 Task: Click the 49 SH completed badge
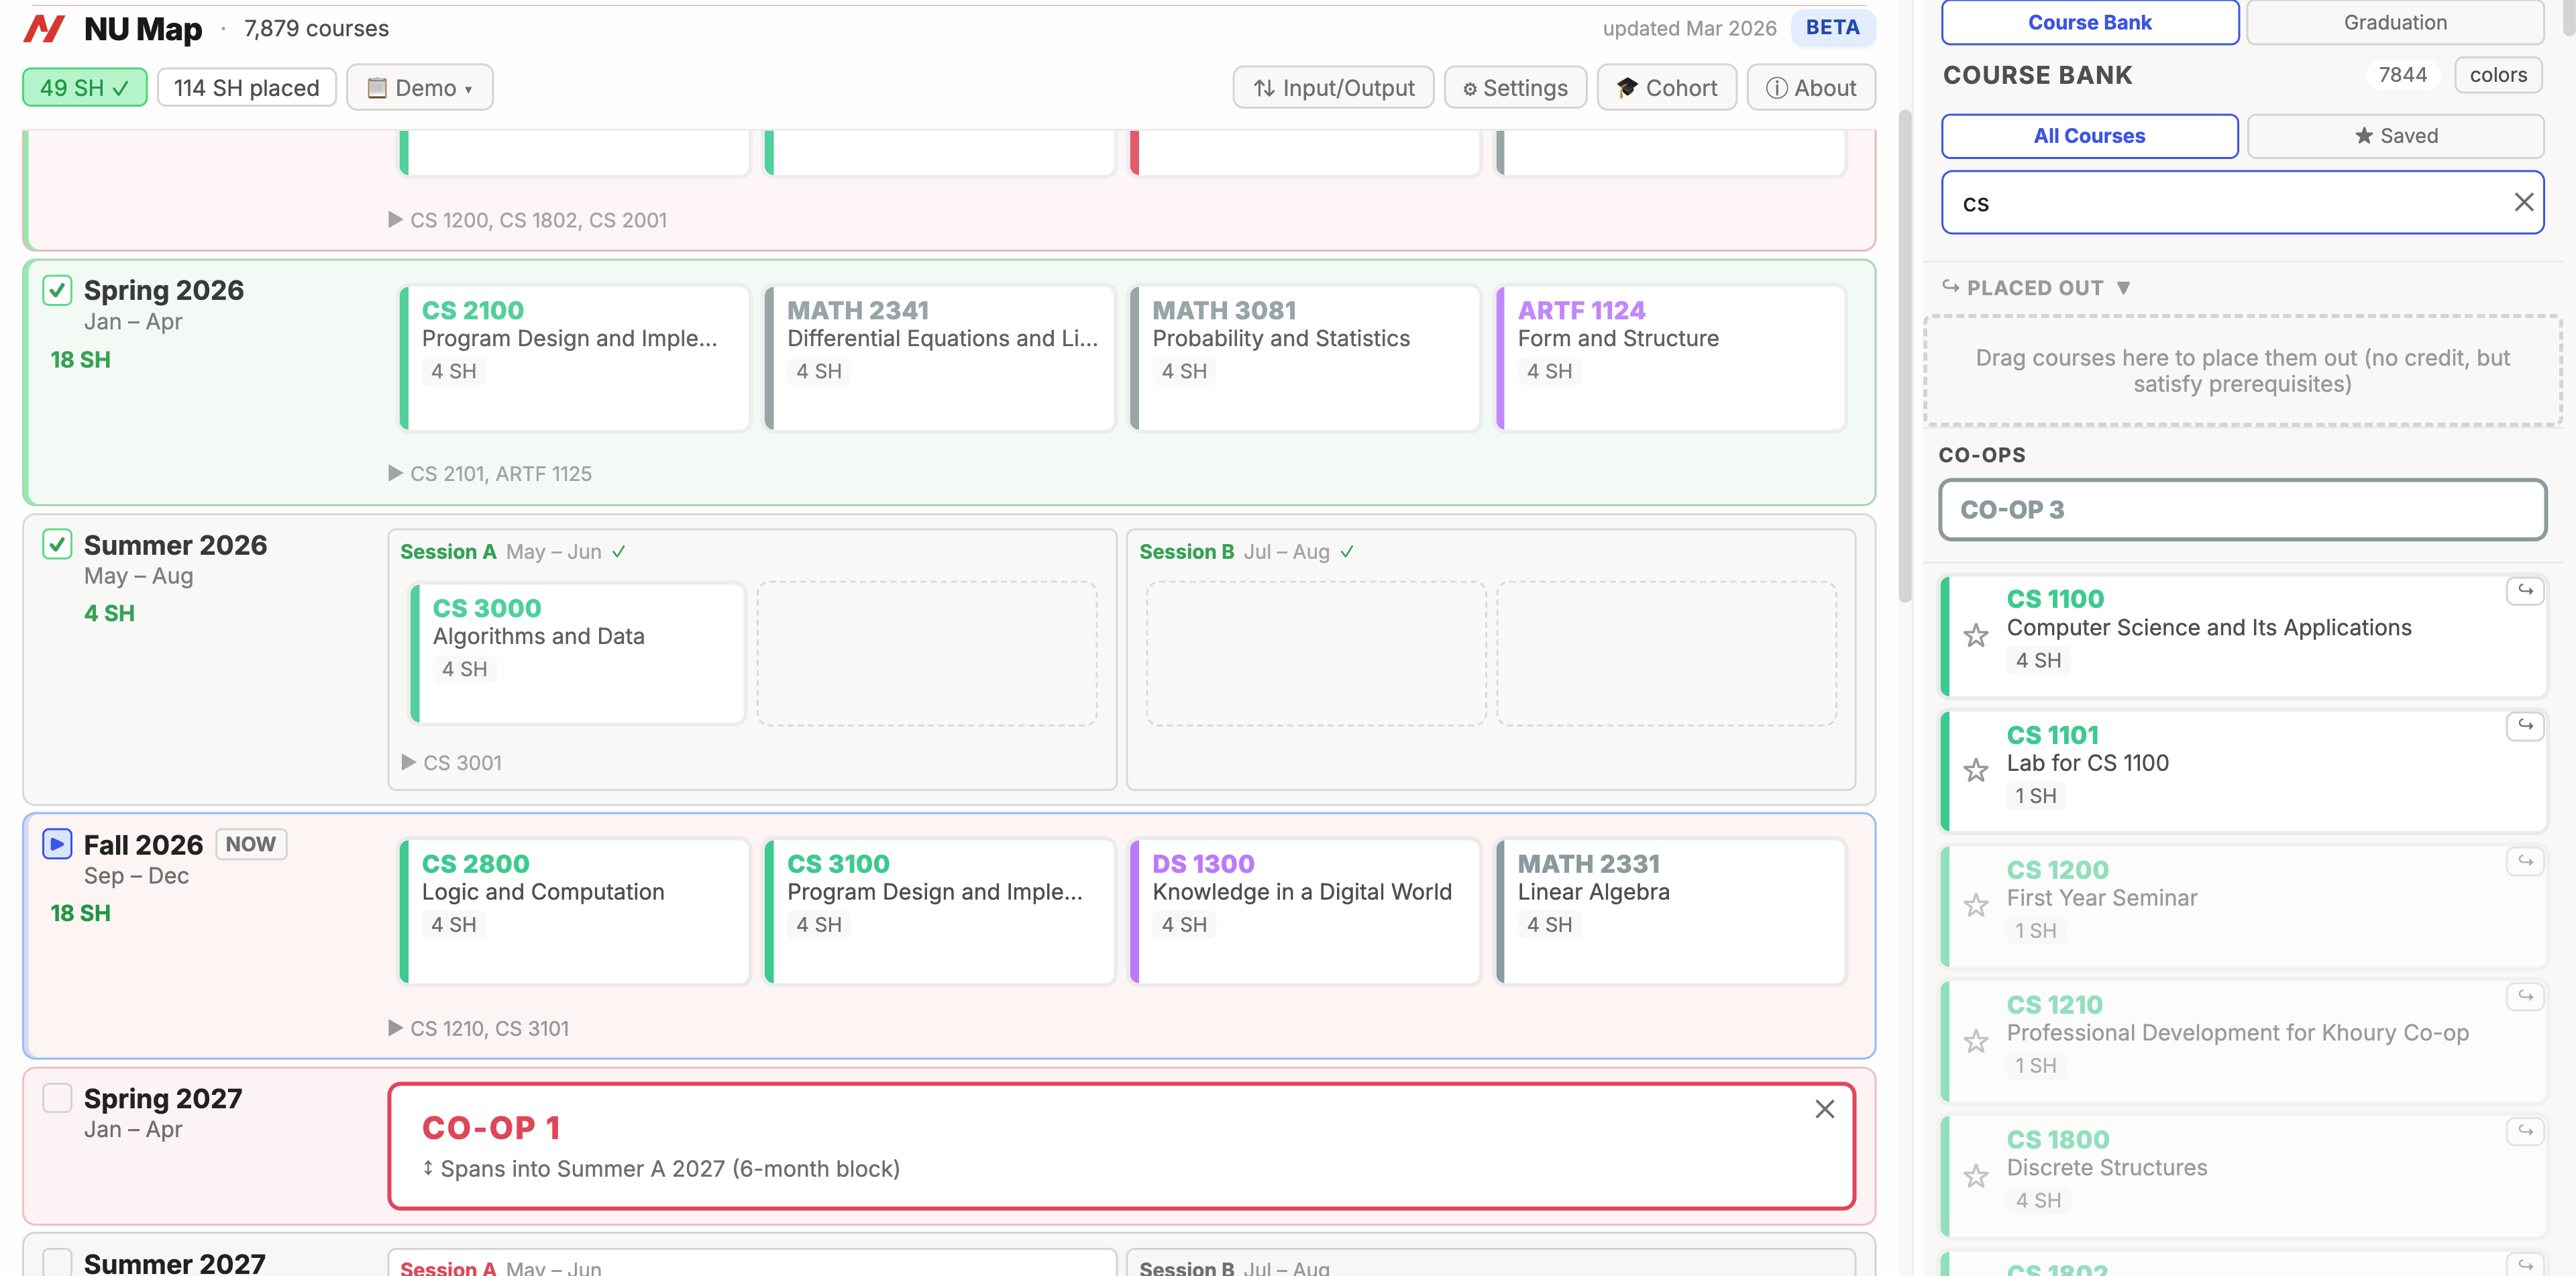85,88
